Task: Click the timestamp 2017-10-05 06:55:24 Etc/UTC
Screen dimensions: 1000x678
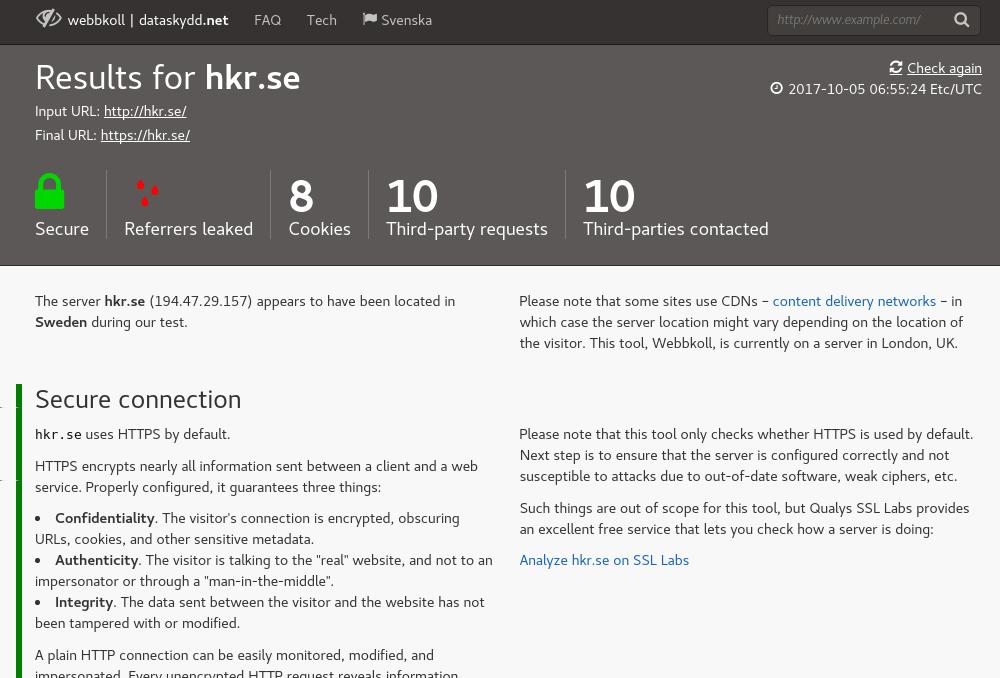Action: tap(885, 89)
